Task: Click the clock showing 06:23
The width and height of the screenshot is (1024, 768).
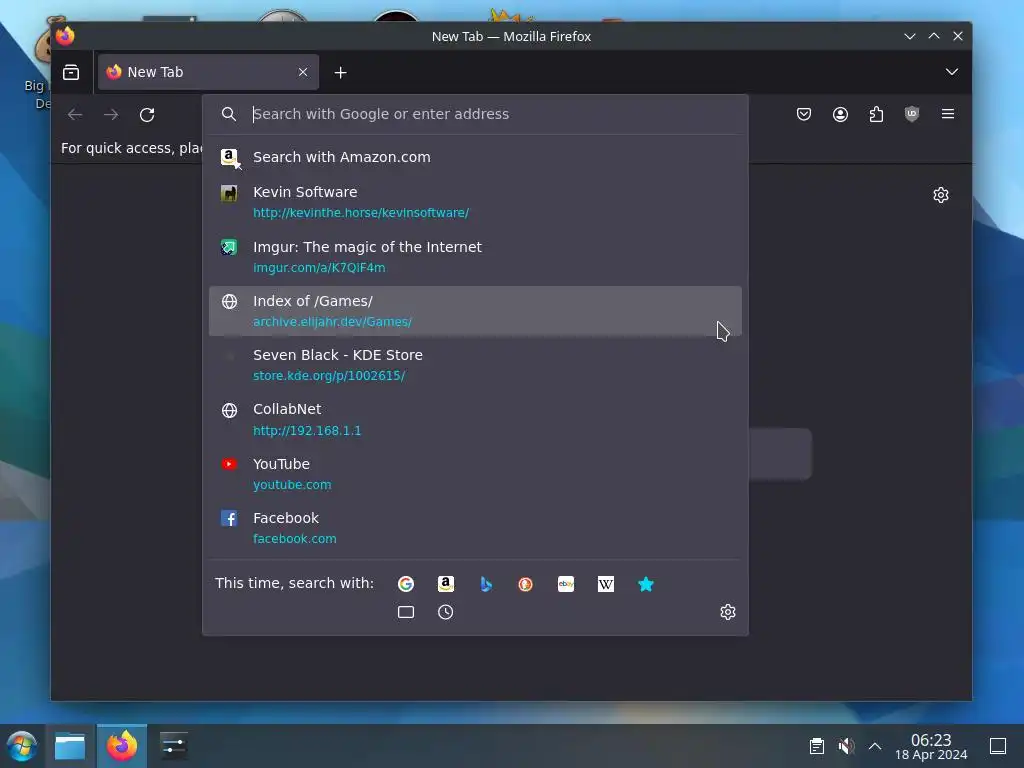Action: coord(931,746)
